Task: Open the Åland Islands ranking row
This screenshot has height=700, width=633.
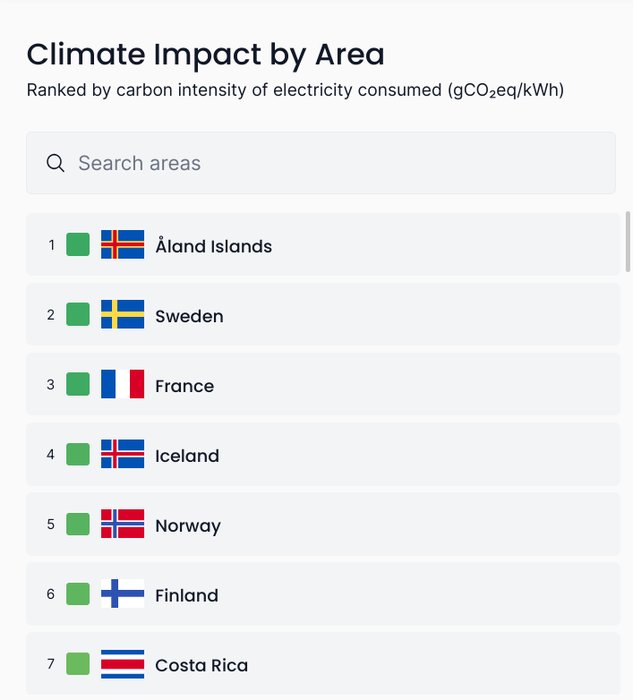Action: coord(323,244)
